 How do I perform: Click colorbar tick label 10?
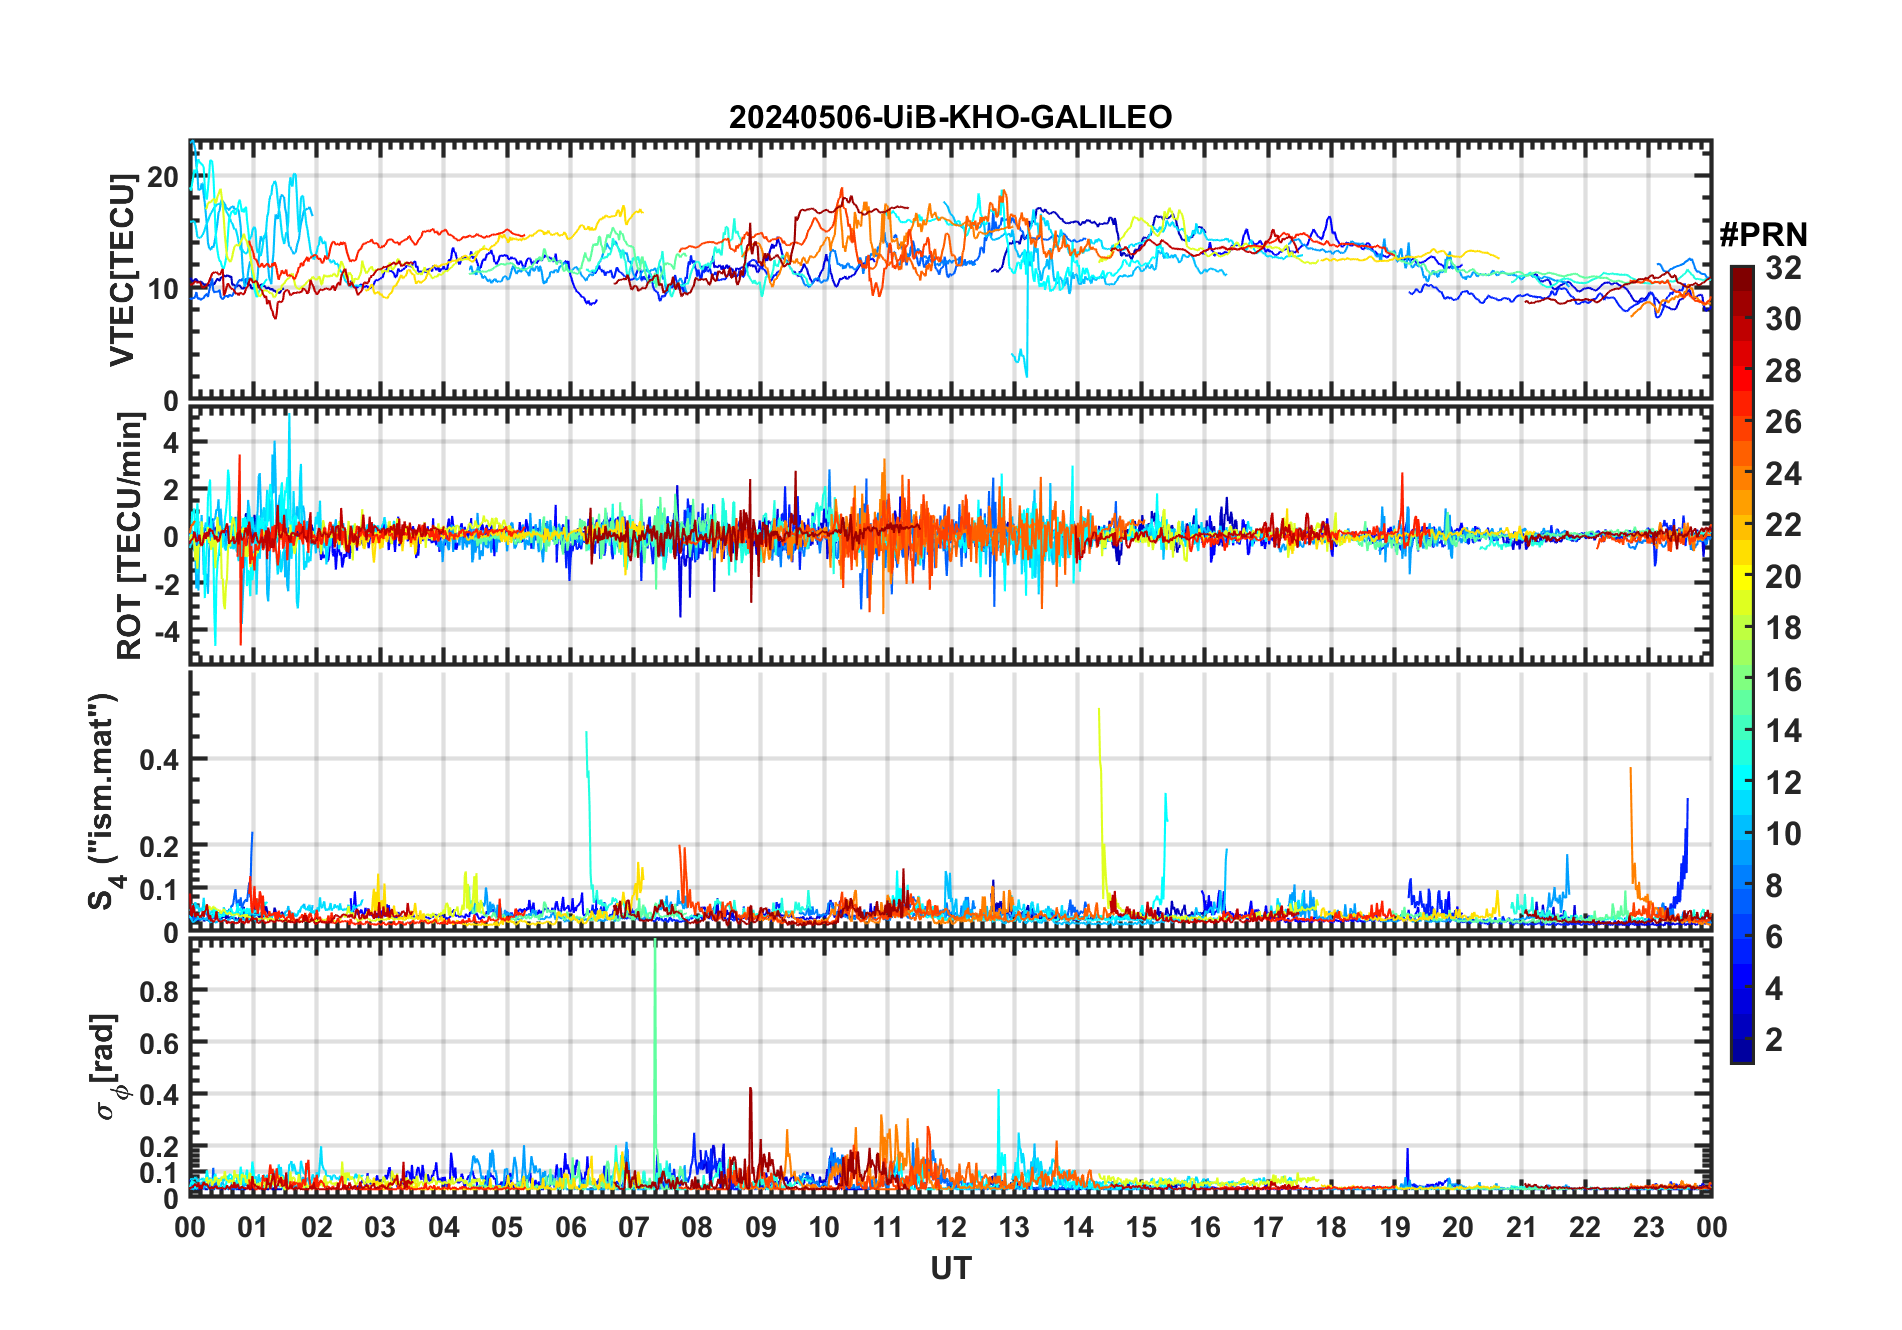1783,833
